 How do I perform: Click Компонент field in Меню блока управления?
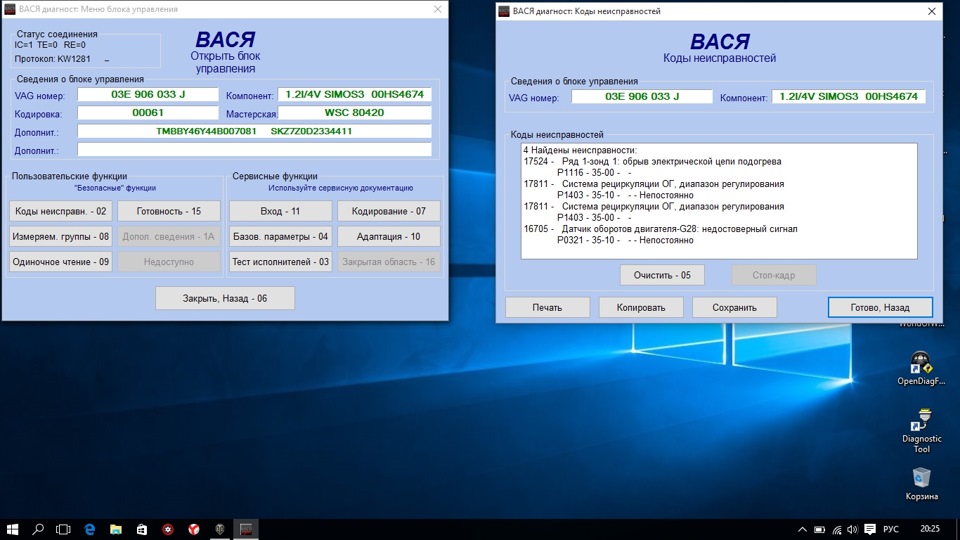[x=354, y=94]
